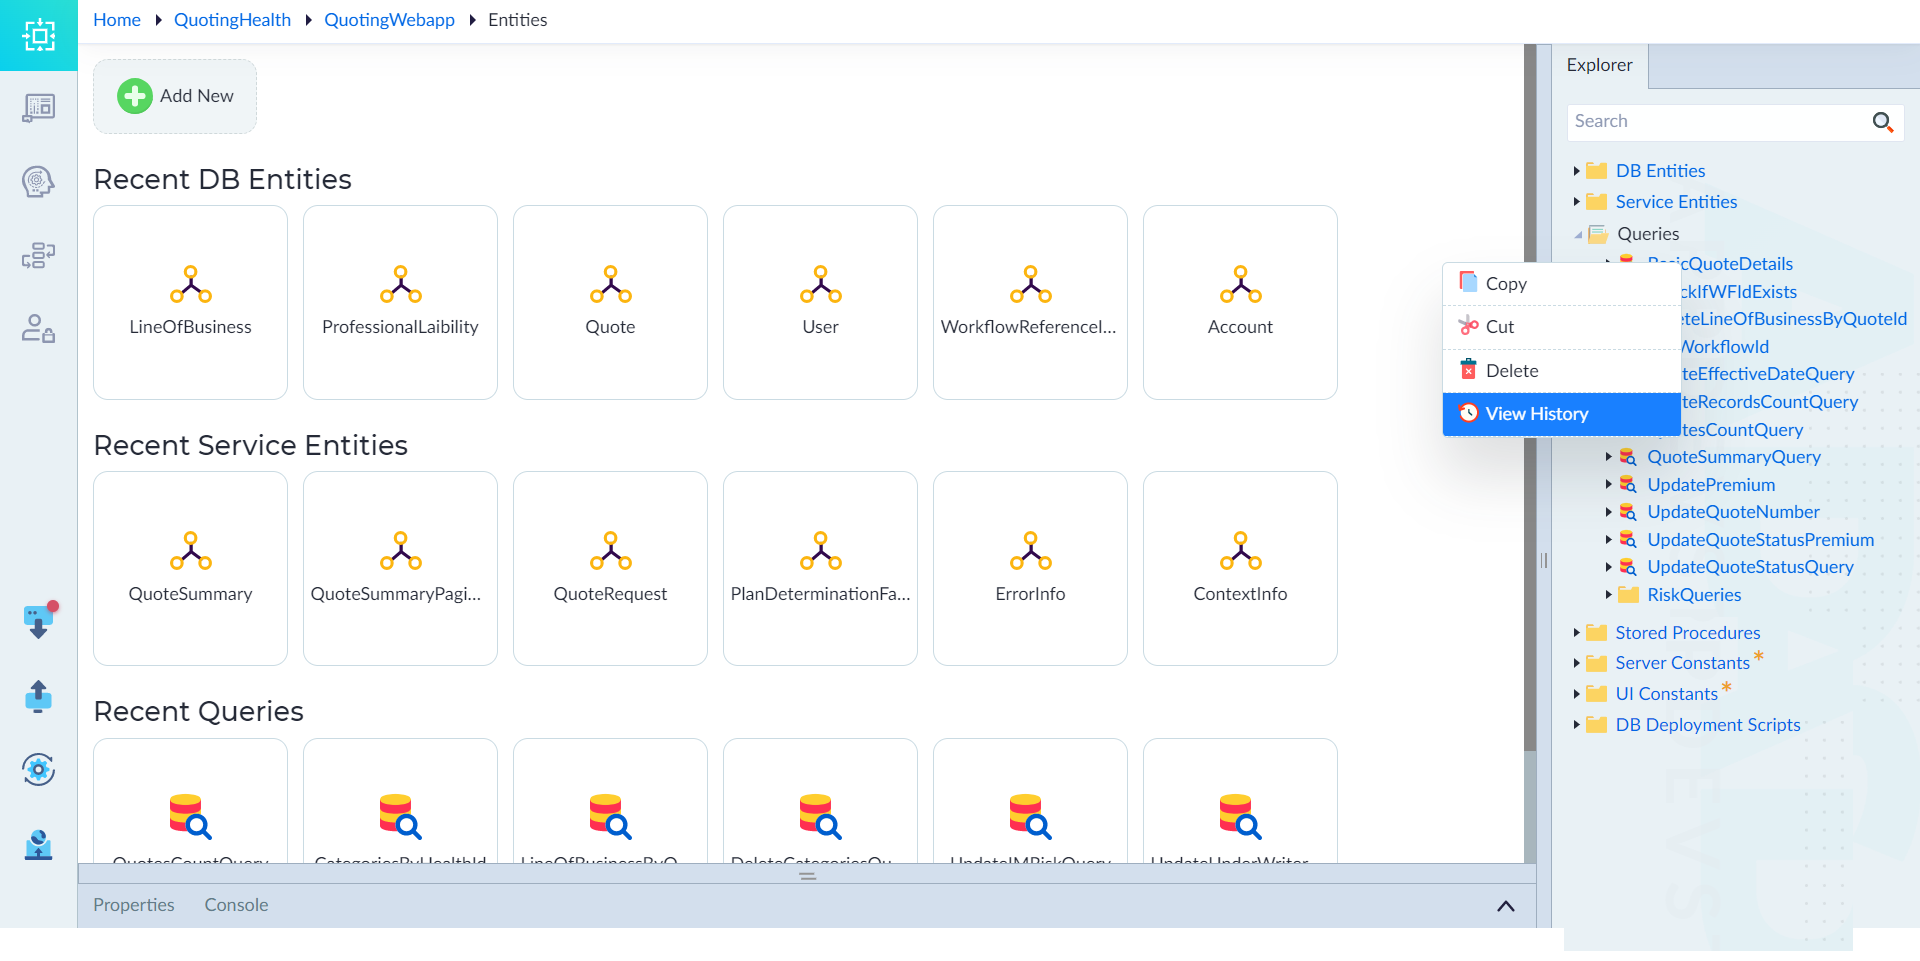Open the brain-head AI icon in sidebar
Viewport: 1920px width, 961px height.
click(38, 182)
